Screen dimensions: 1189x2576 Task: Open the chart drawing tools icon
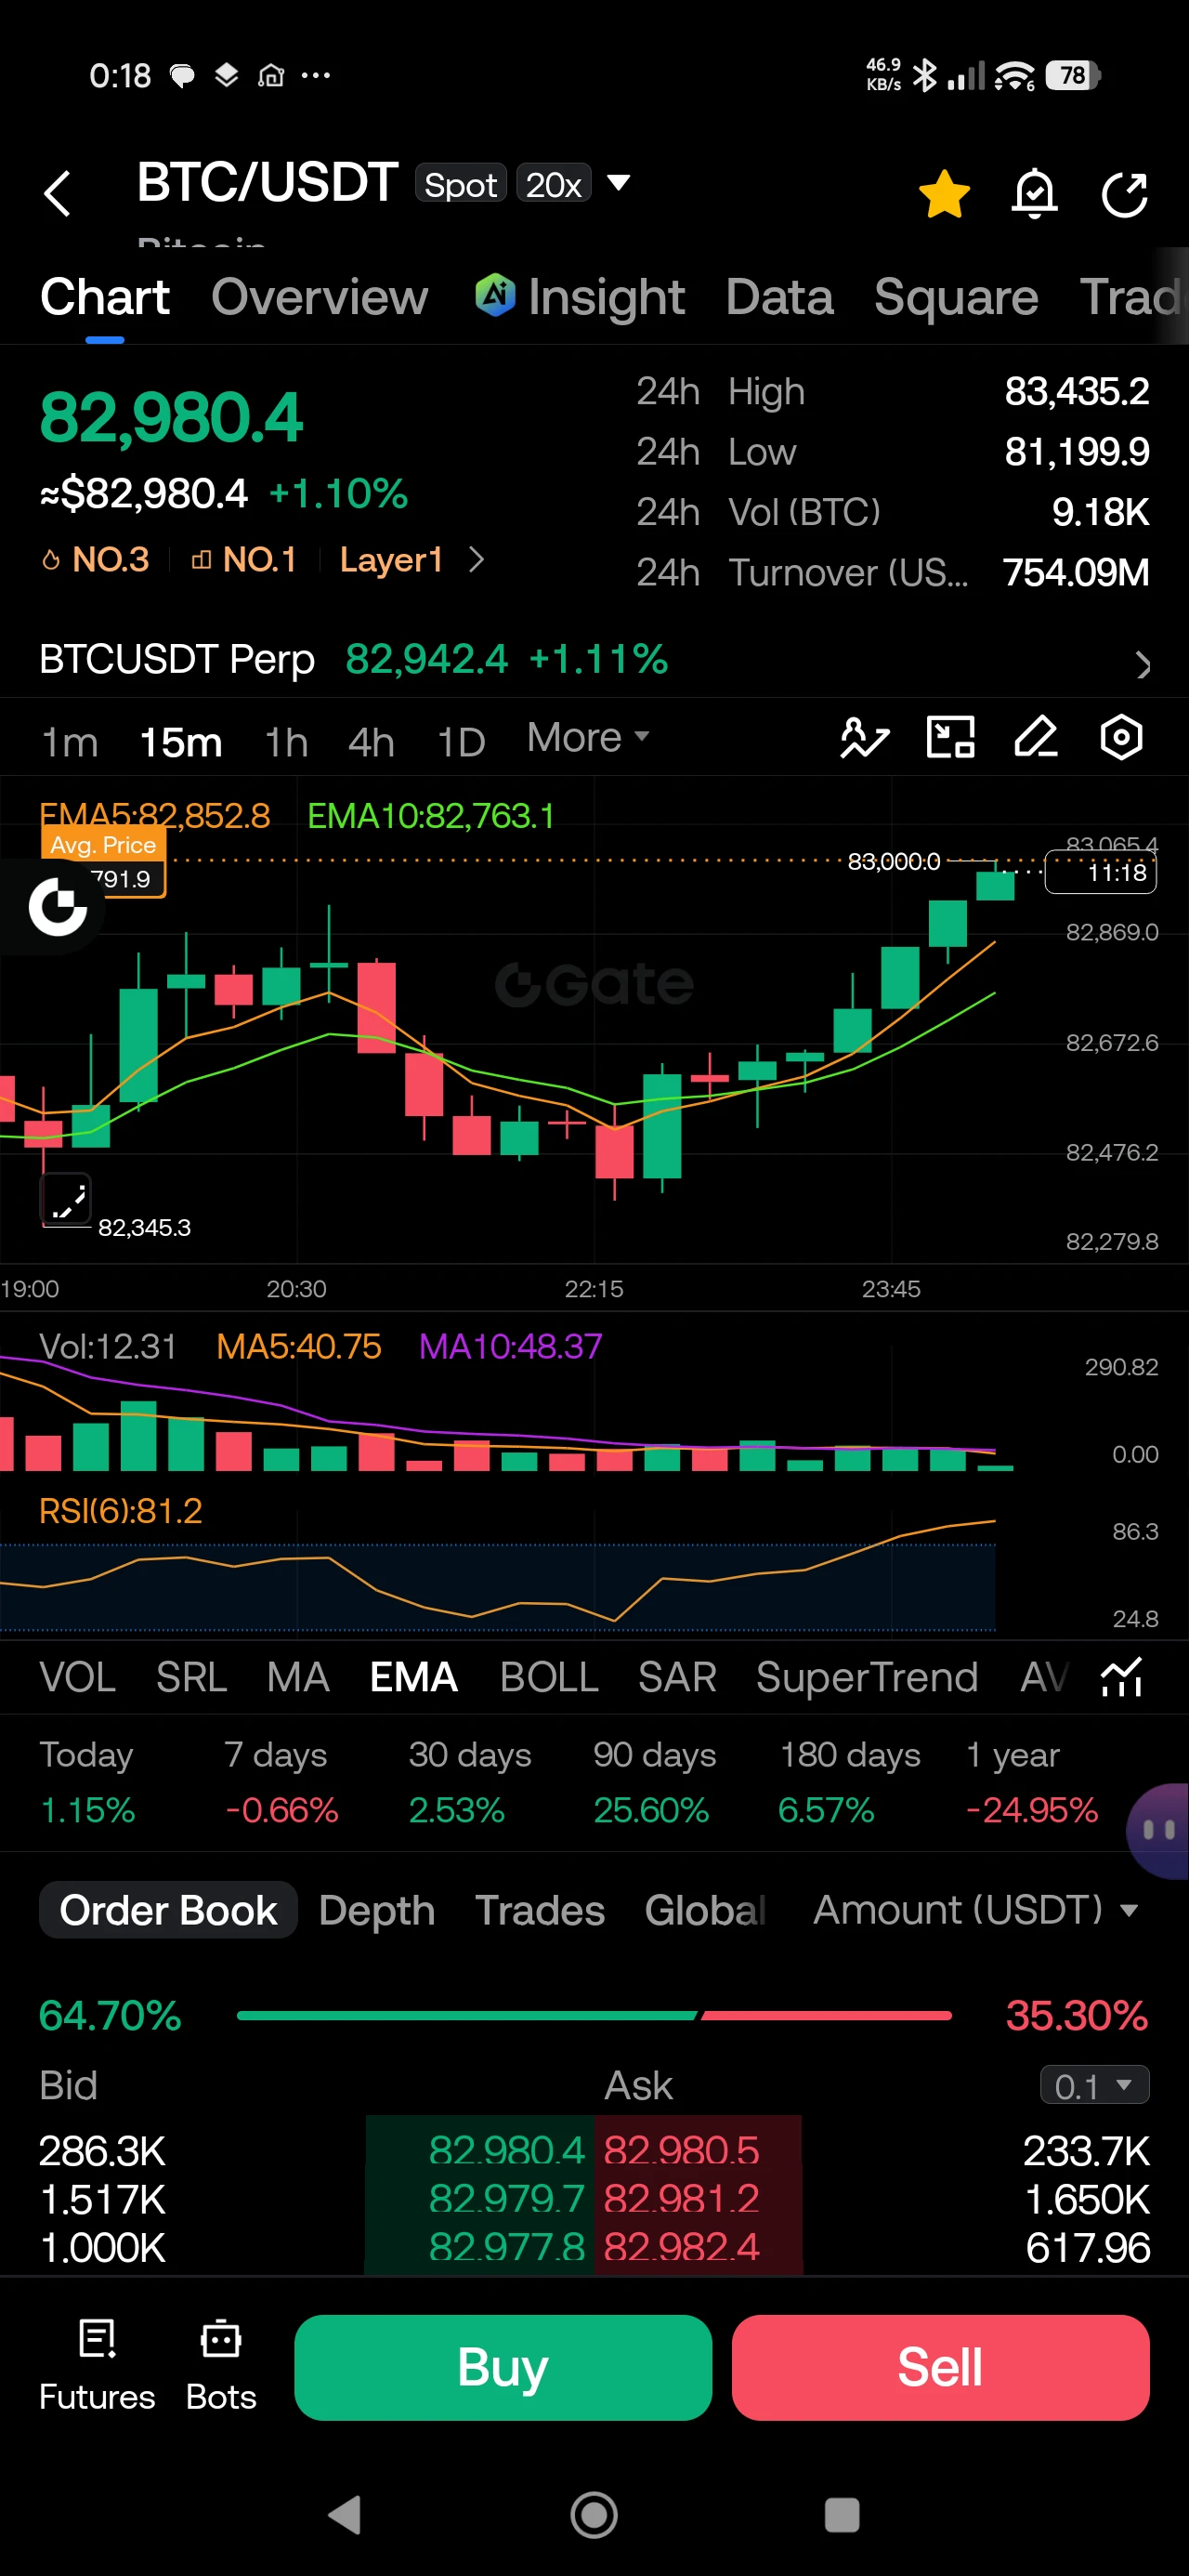point(864,738)
